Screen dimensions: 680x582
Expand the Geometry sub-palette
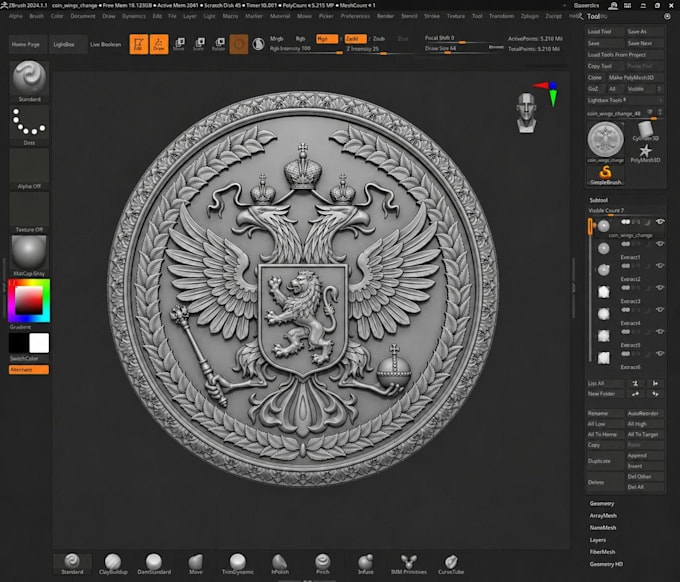pyautogui.click(x=602, y=504)
